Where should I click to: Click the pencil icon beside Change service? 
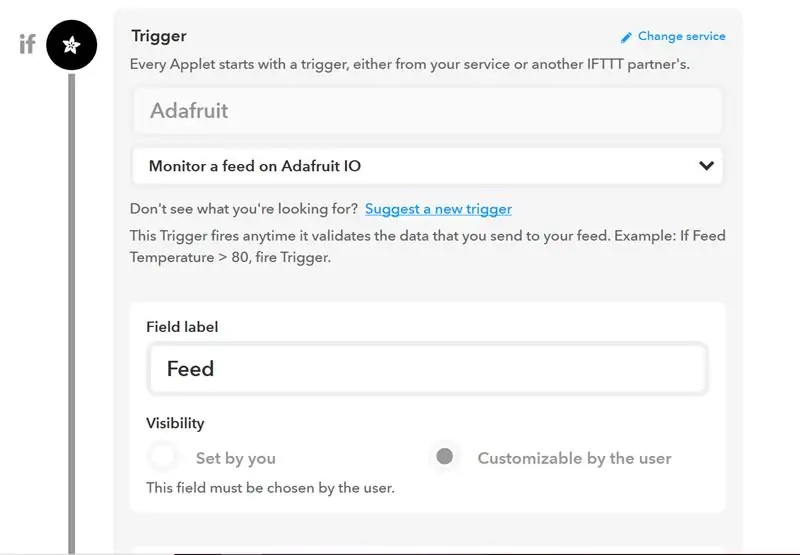click(x=626, y=37)
